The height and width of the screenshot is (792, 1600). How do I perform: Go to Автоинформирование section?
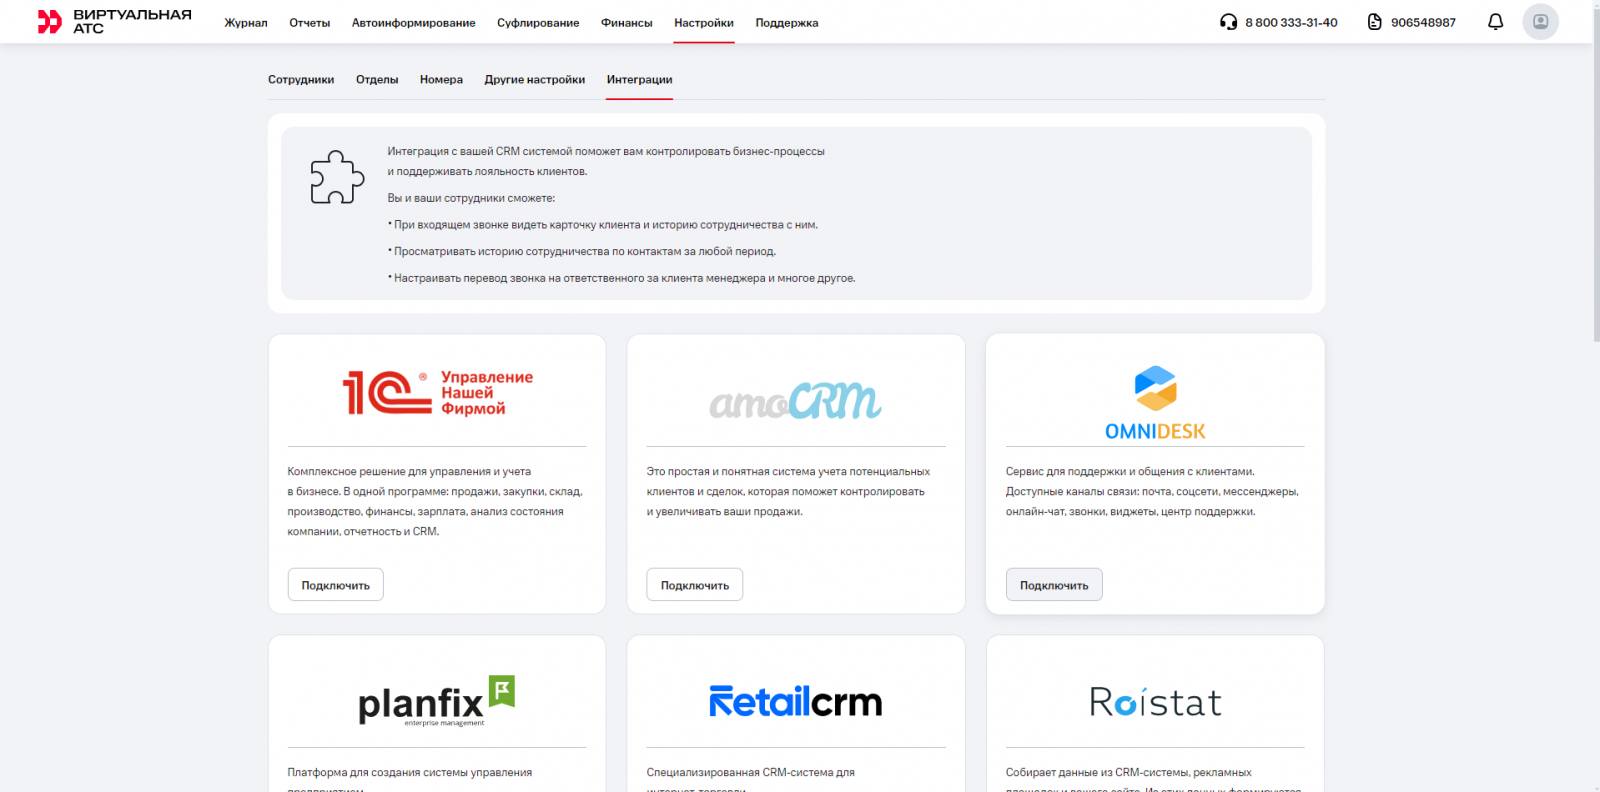tap(413, 23)
